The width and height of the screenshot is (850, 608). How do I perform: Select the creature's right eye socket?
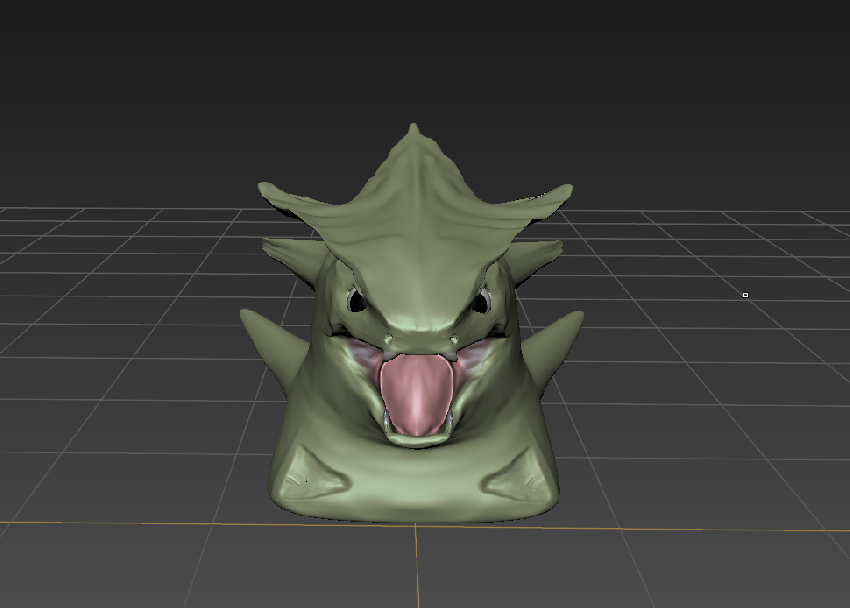[481, 300]
